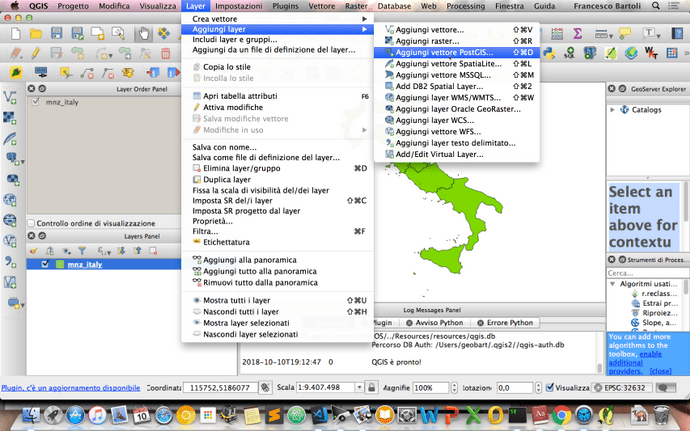Open the Processing menu in menu bar
Image resolution: width=690 pixels, height=431 pixels.
[x=465, y=6]
